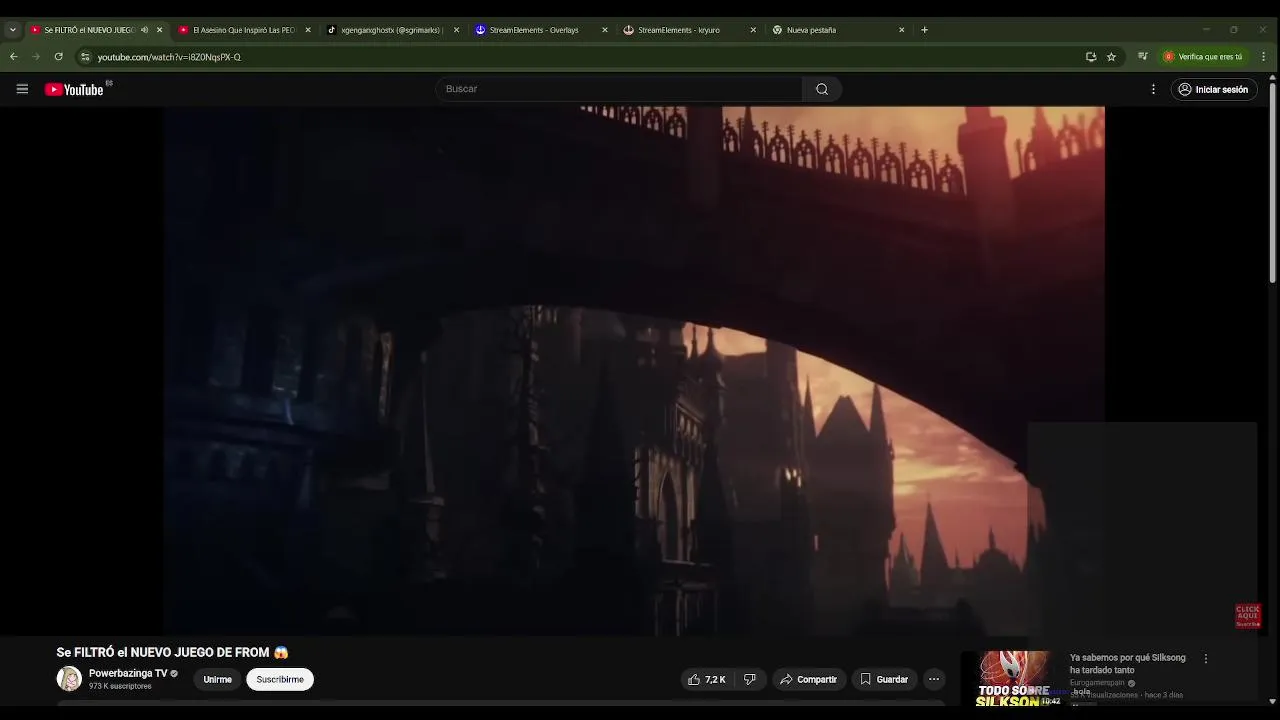
Task: Click Verifica que eres tú profile chip
Action: pos(1203,57)
